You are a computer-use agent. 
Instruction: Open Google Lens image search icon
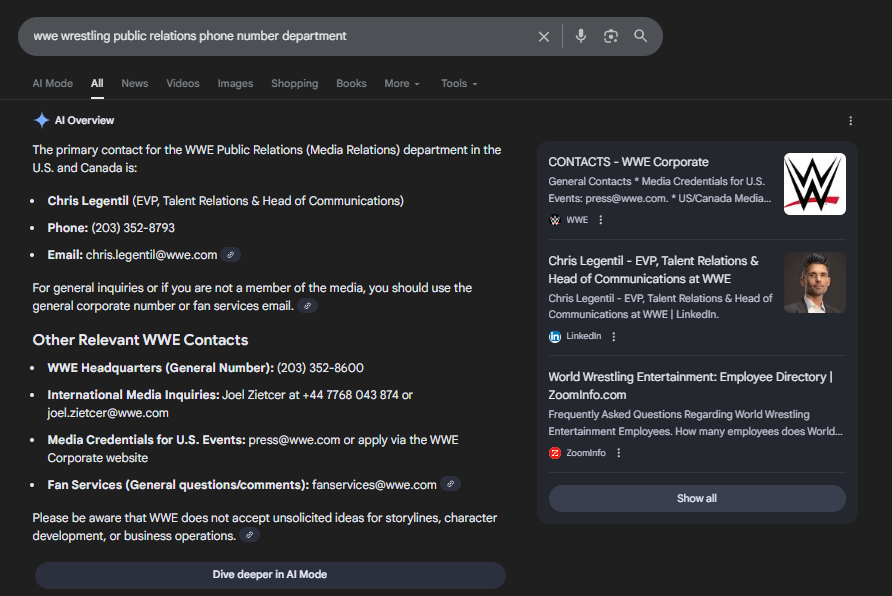610,36
